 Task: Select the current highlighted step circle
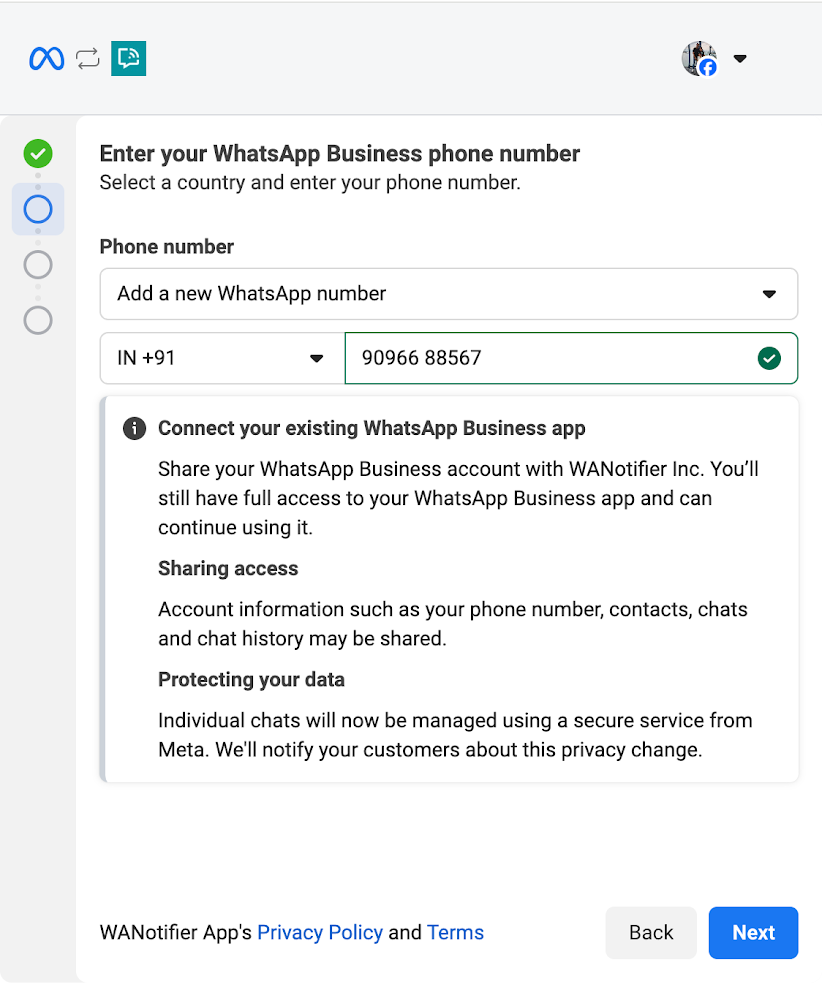coord(38,209)
